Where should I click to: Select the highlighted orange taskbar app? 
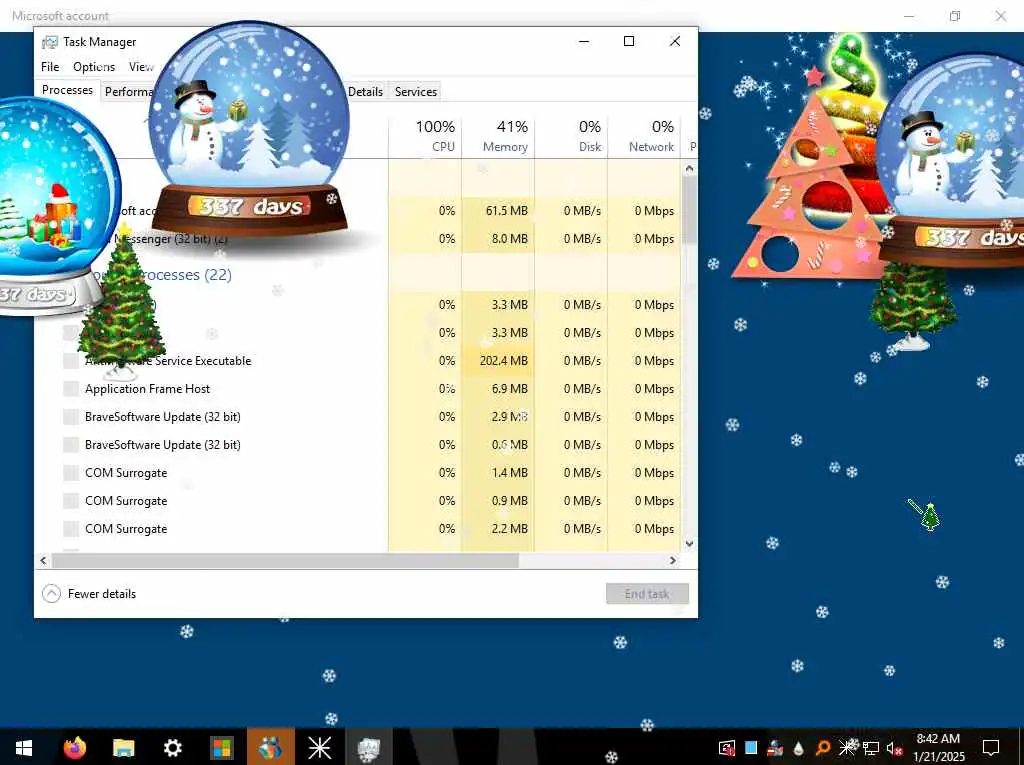[x=270, y=747]
